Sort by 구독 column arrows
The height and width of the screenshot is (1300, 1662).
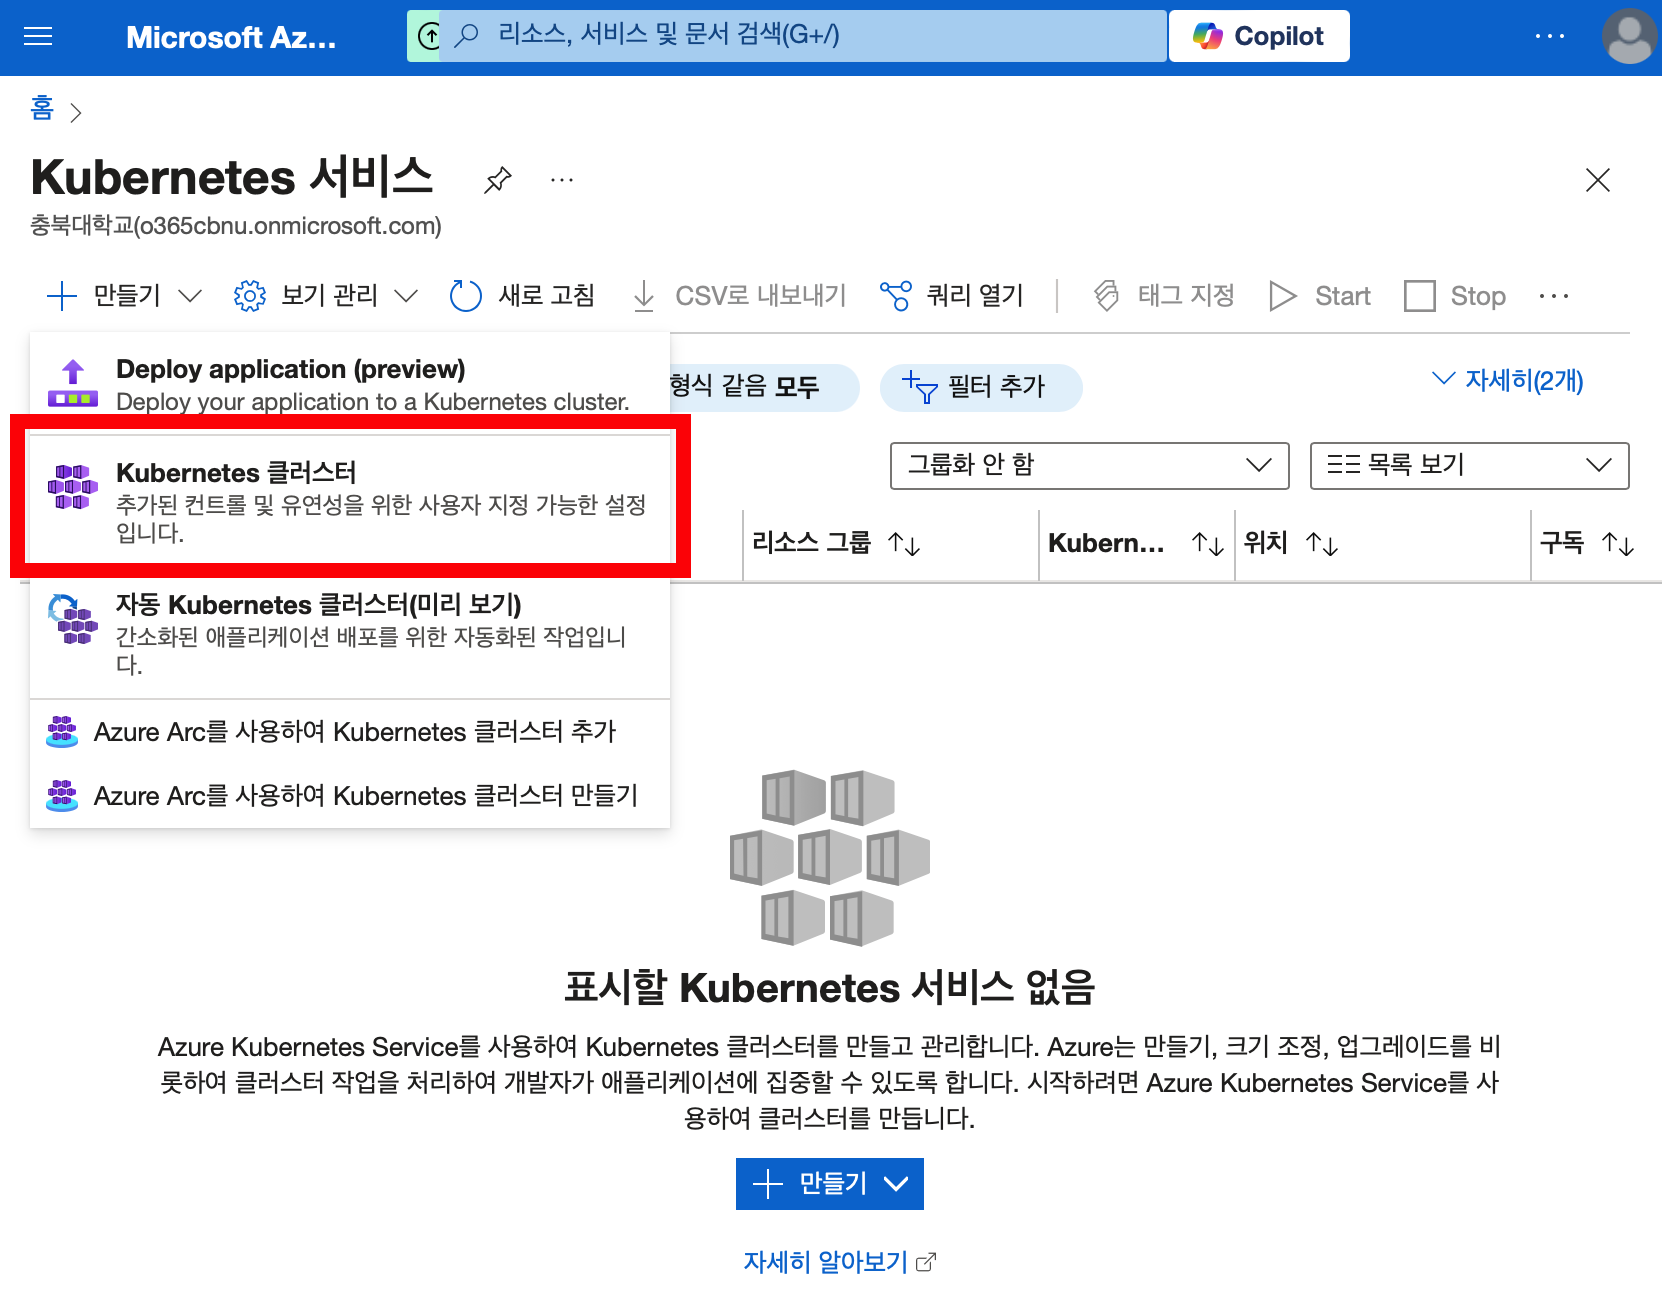[1618, 544]
